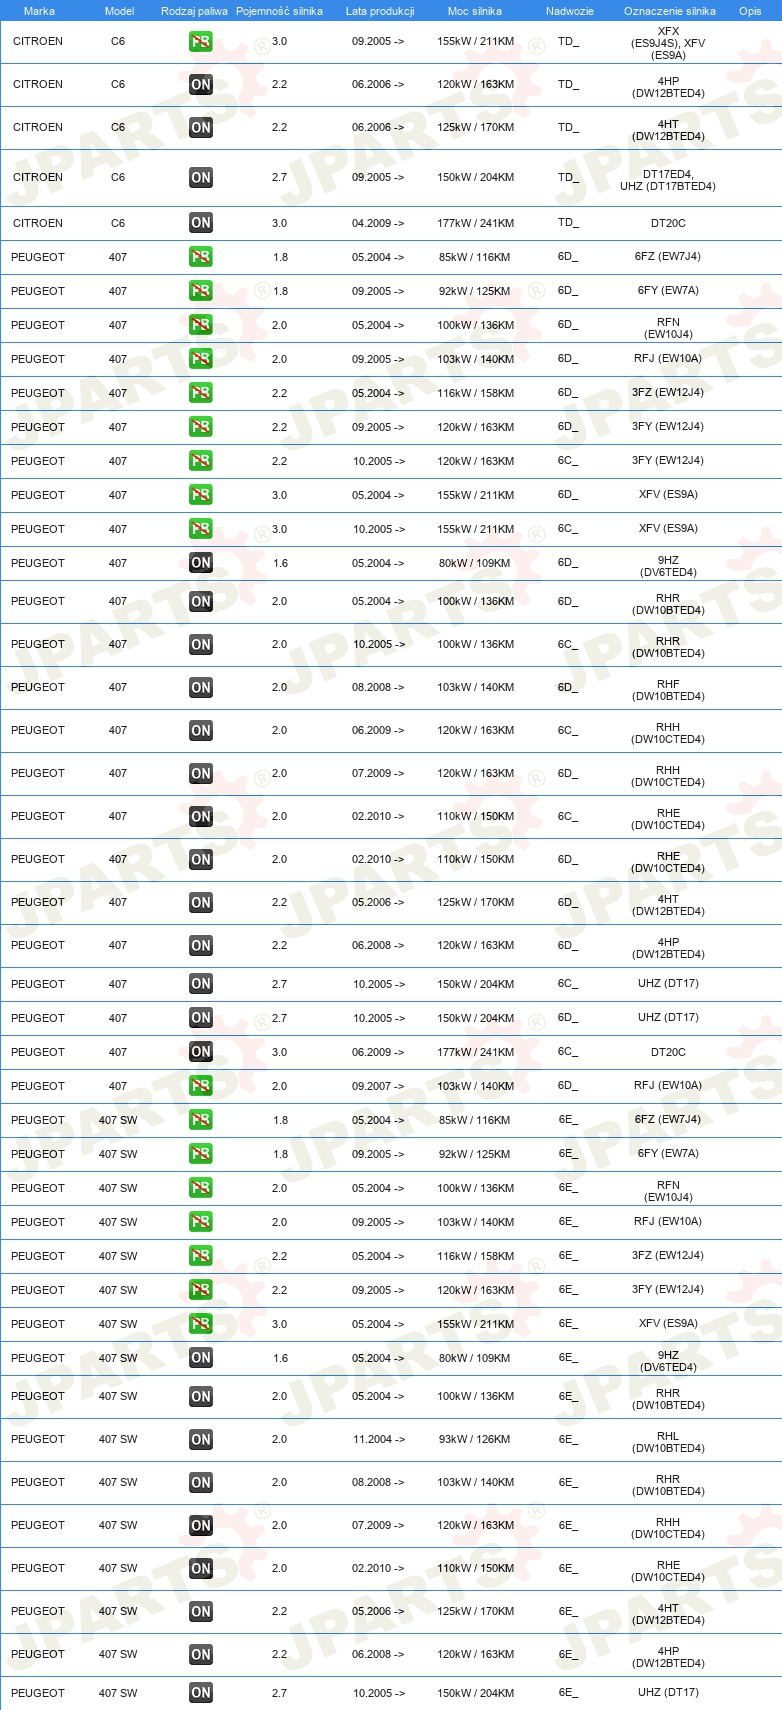Click the ON icon in Peugeot 407 SW RHL row
This screenshot has width=782, height=1710.
(x=201, y=1440)
